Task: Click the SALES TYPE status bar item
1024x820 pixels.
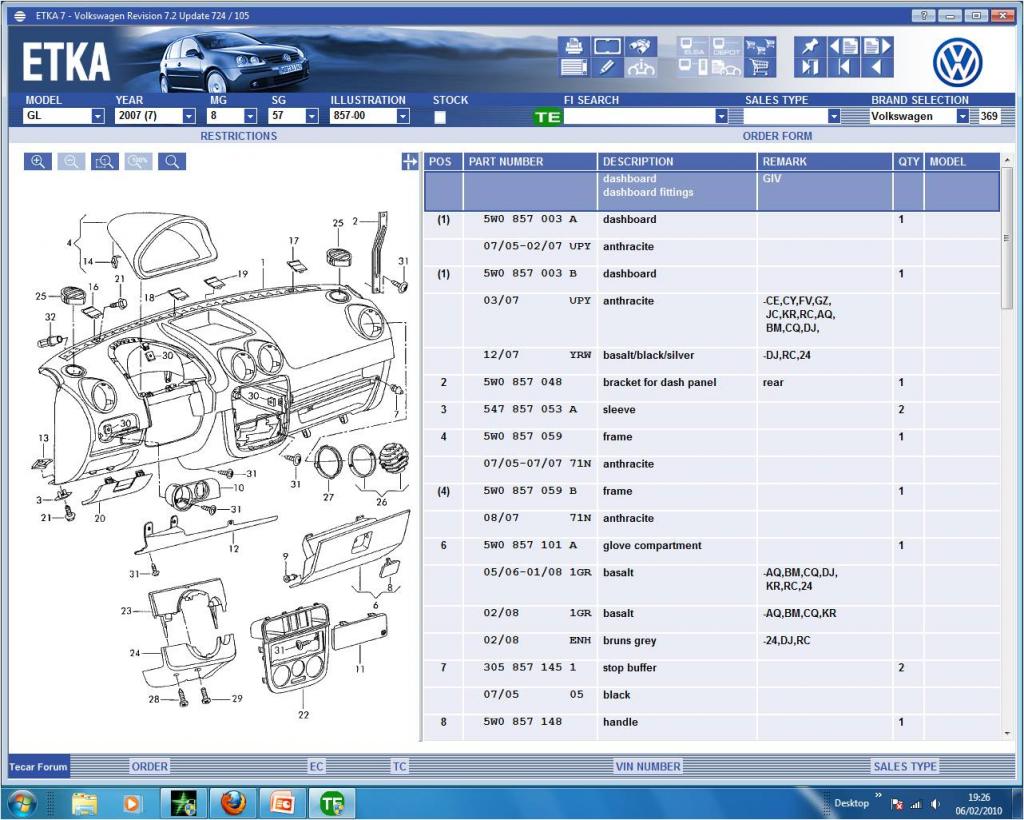Action: pyautogui.click(x=905, y=766)
